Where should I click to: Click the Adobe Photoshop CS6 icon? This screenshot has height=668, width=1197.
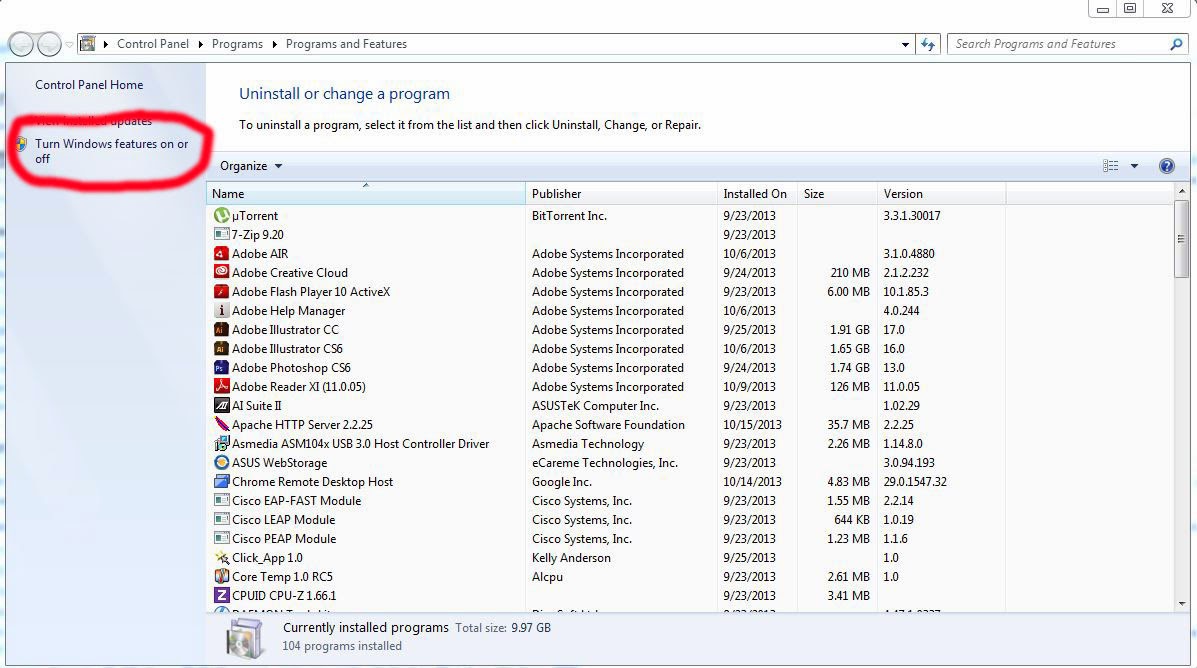221,367
